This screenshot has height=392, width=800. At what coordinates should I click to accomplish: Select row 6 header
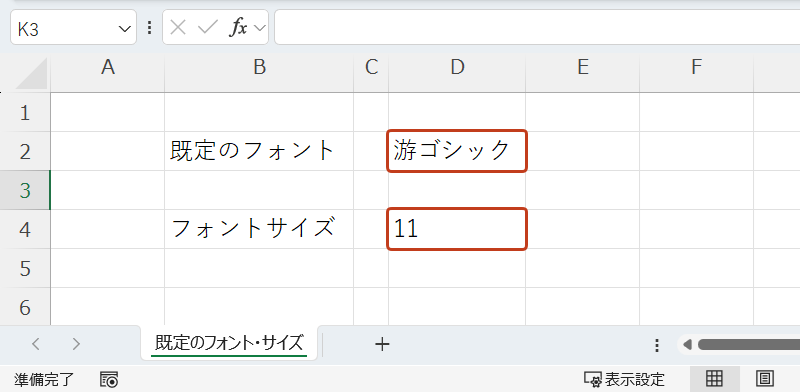point(25,306)
